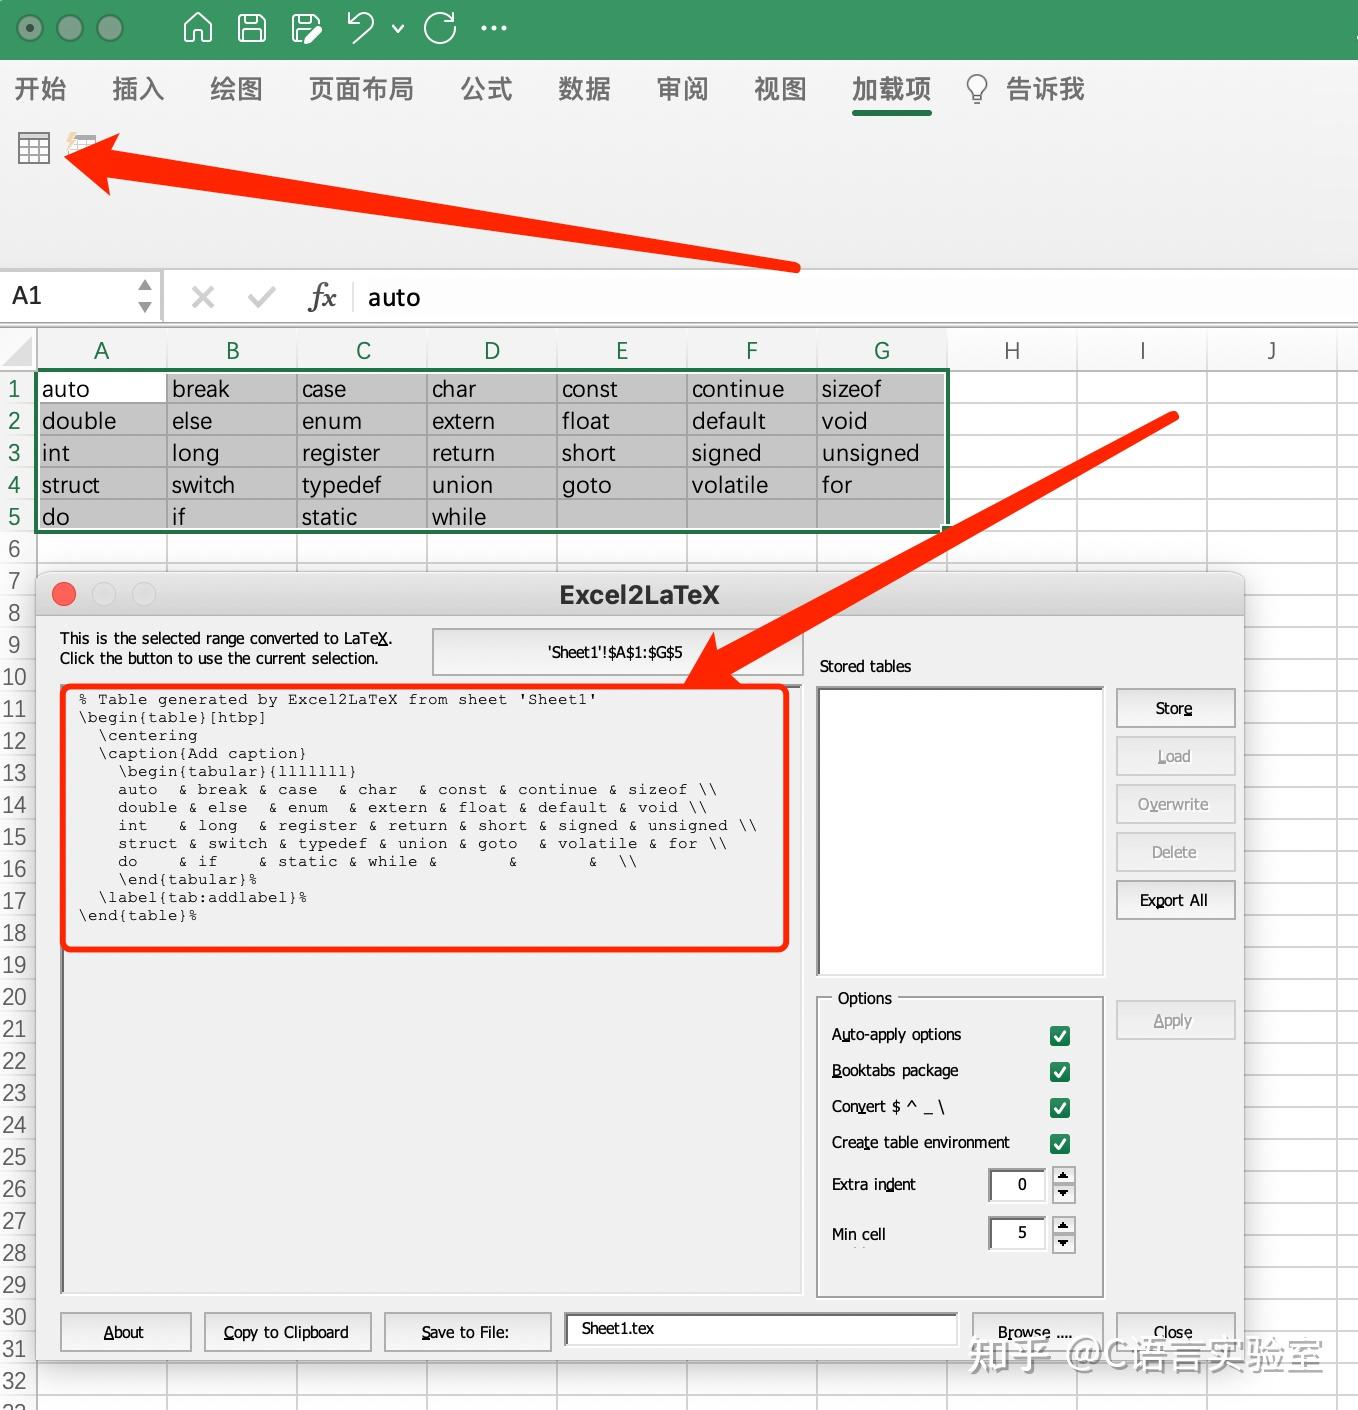Switch to the 数据 ribbon tab
The width and height of the screenshot is (1358, 1410).
point(584,89)
